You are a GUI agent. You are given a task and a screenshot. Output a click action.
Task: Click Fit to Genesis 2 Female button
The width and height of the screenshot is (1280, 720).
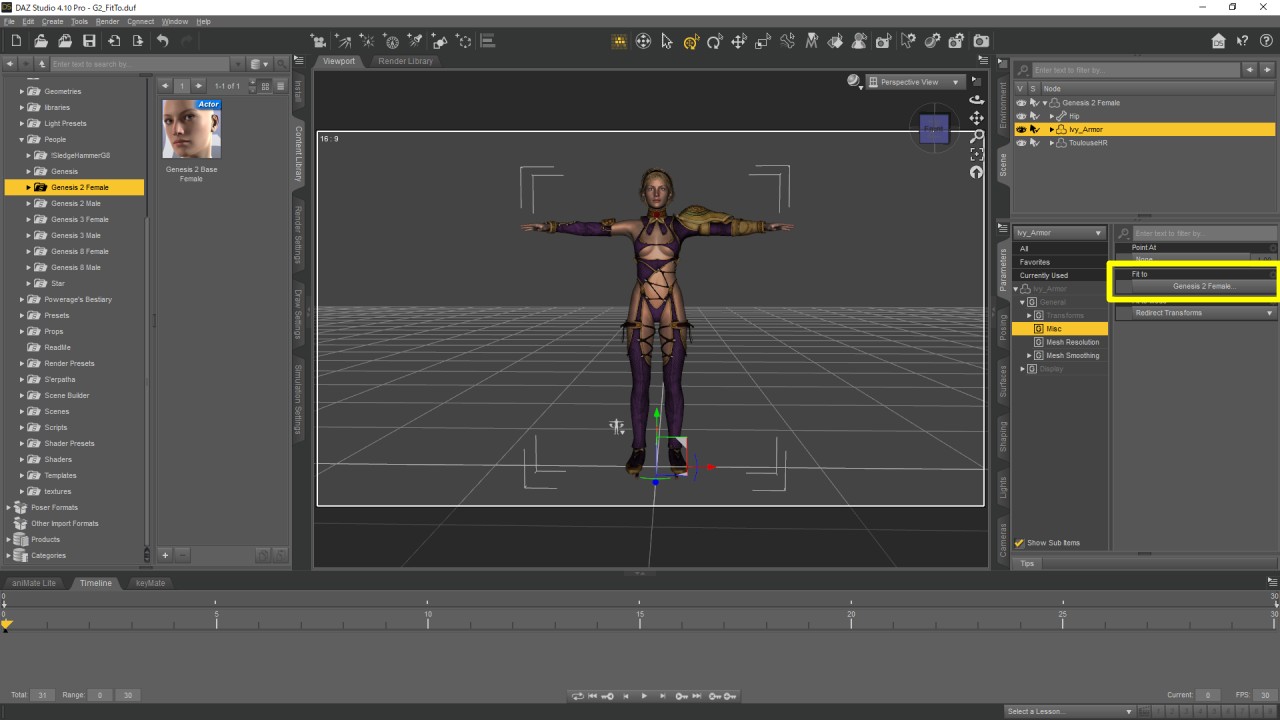1203,286
